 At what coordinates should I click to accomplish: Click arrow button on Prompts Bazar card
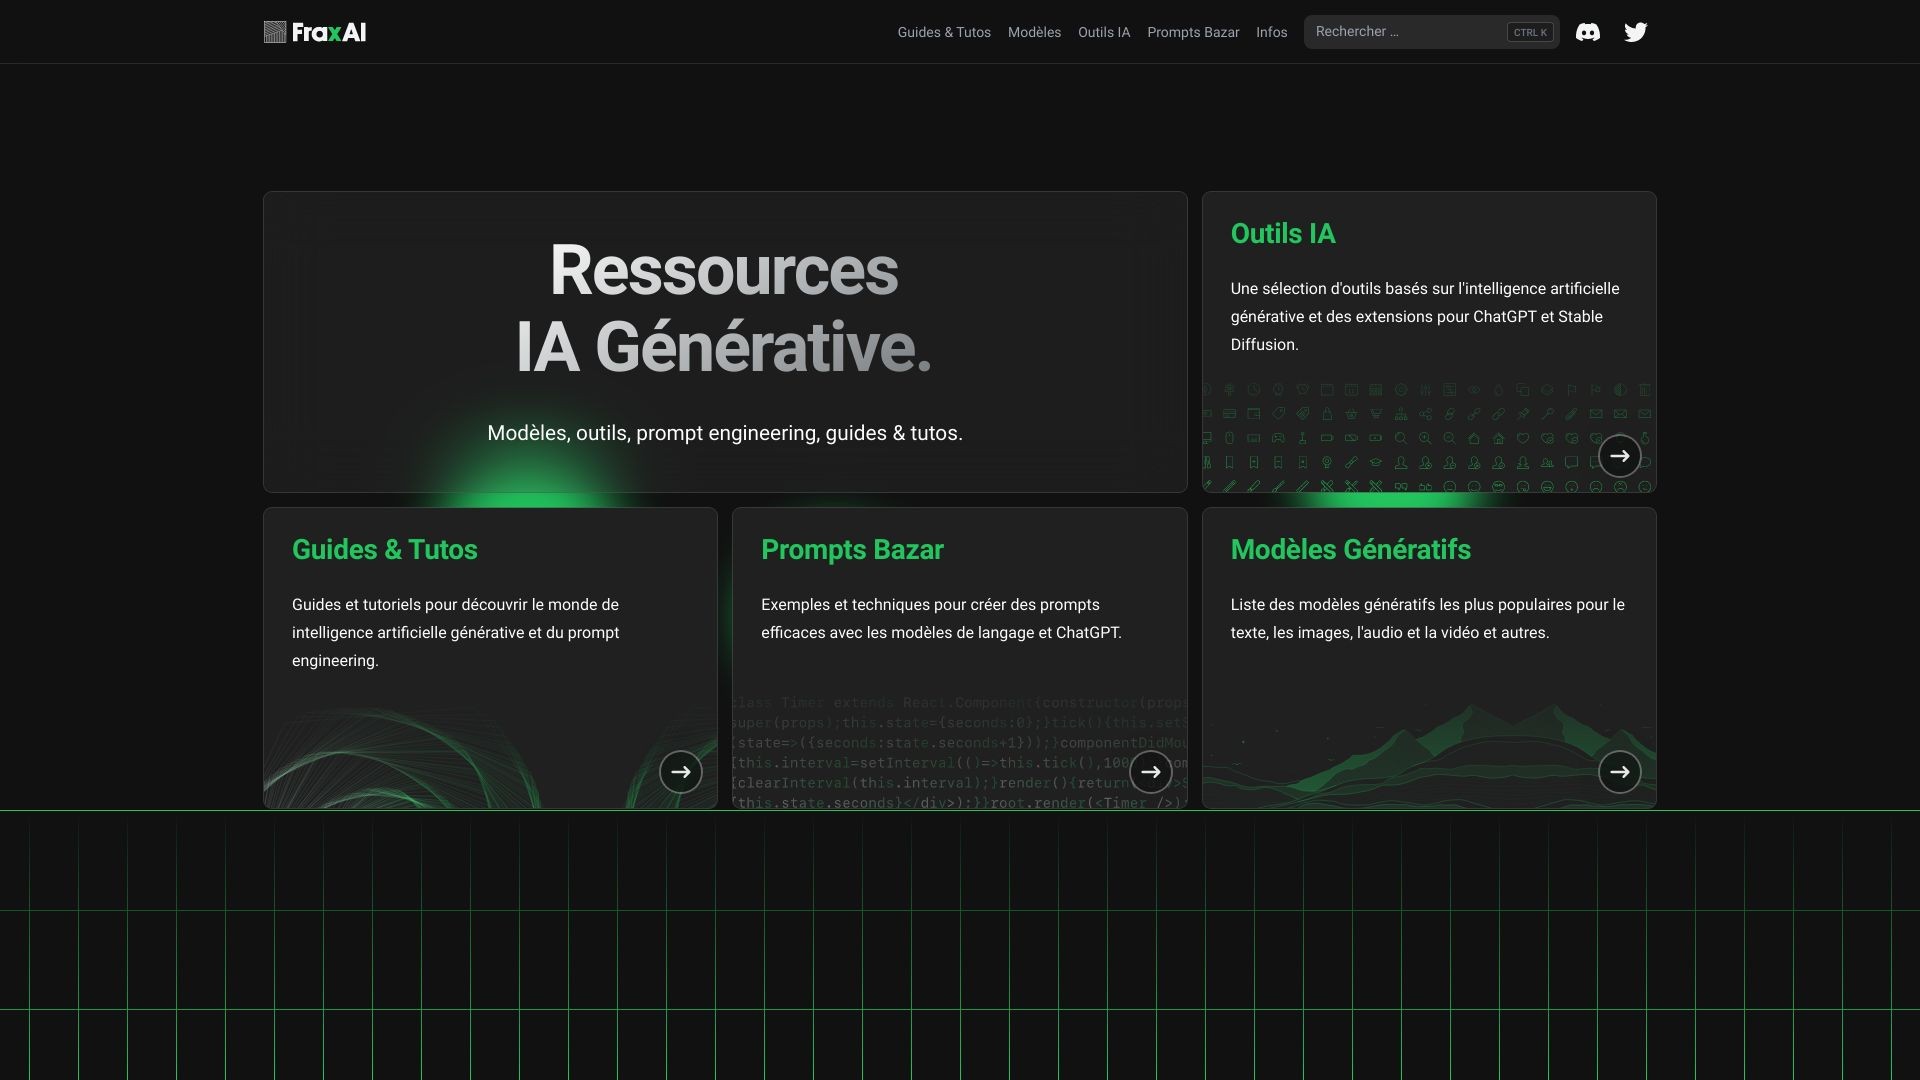coord(1150,772)
